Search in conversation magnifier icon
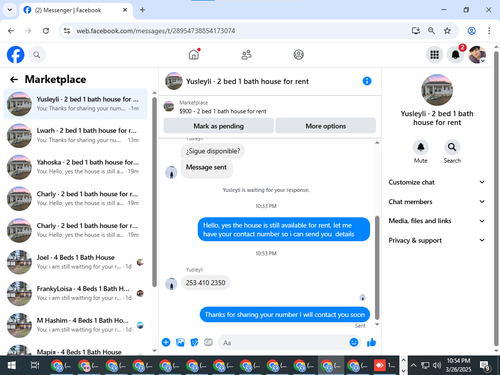The width and height of the screenshot is (500, 375). click(452, 147)
